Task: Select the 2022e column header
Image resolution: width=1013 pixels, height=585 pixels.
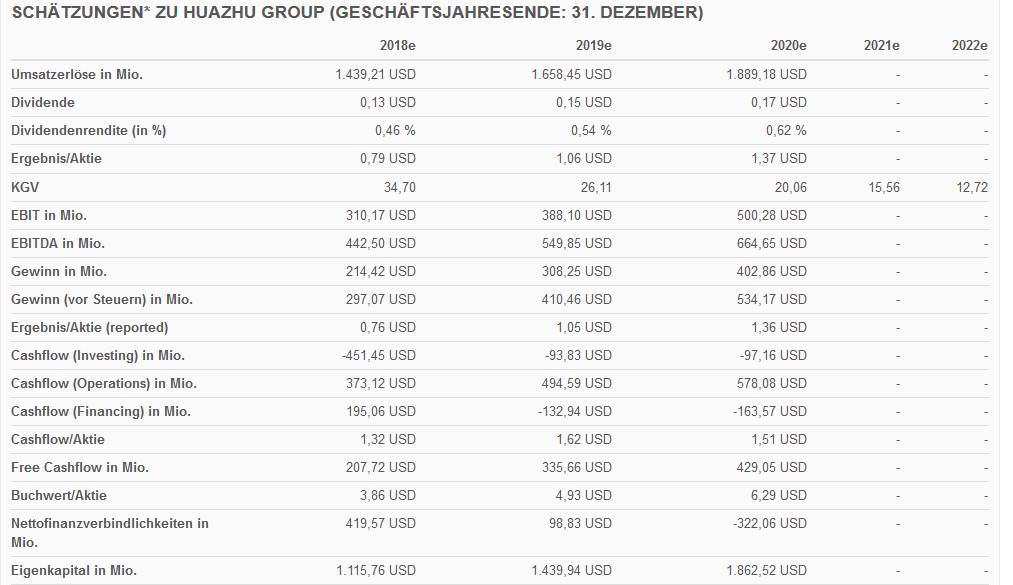Action: (969, 46)
